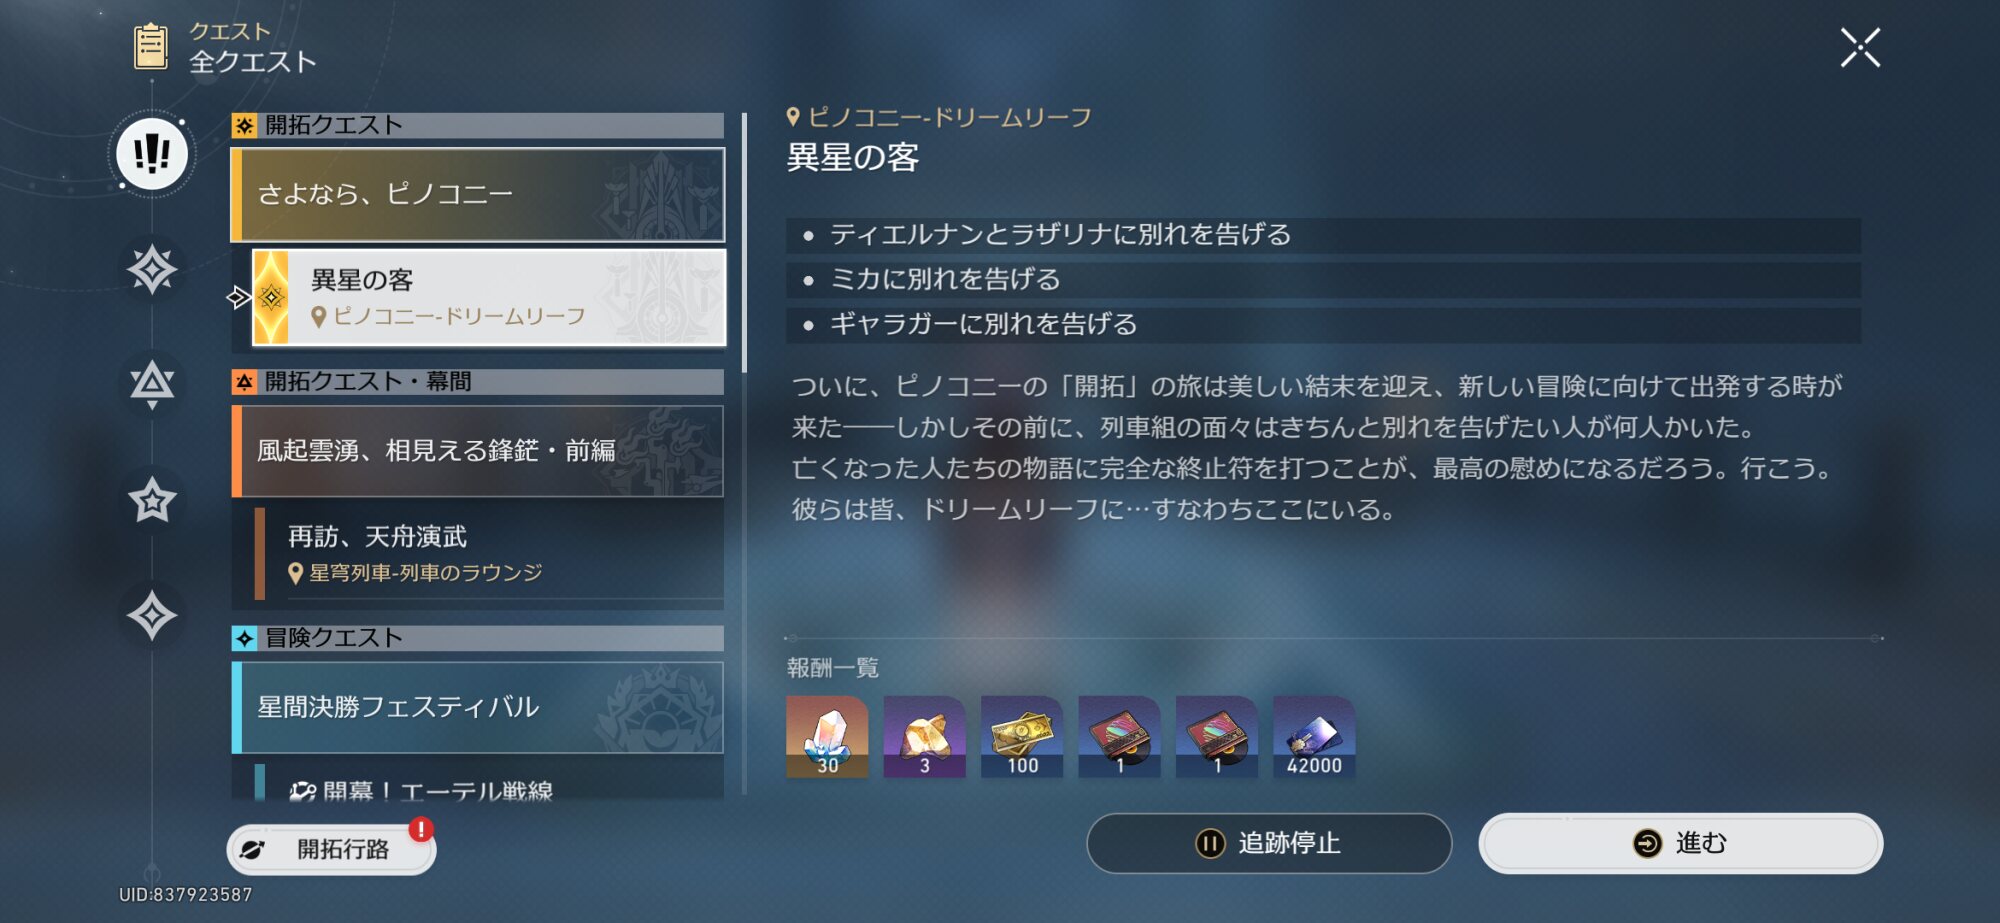The image size is (2000, 923).
Task: Select the 異星の客 quest entry
Action: tap(489, 298)
